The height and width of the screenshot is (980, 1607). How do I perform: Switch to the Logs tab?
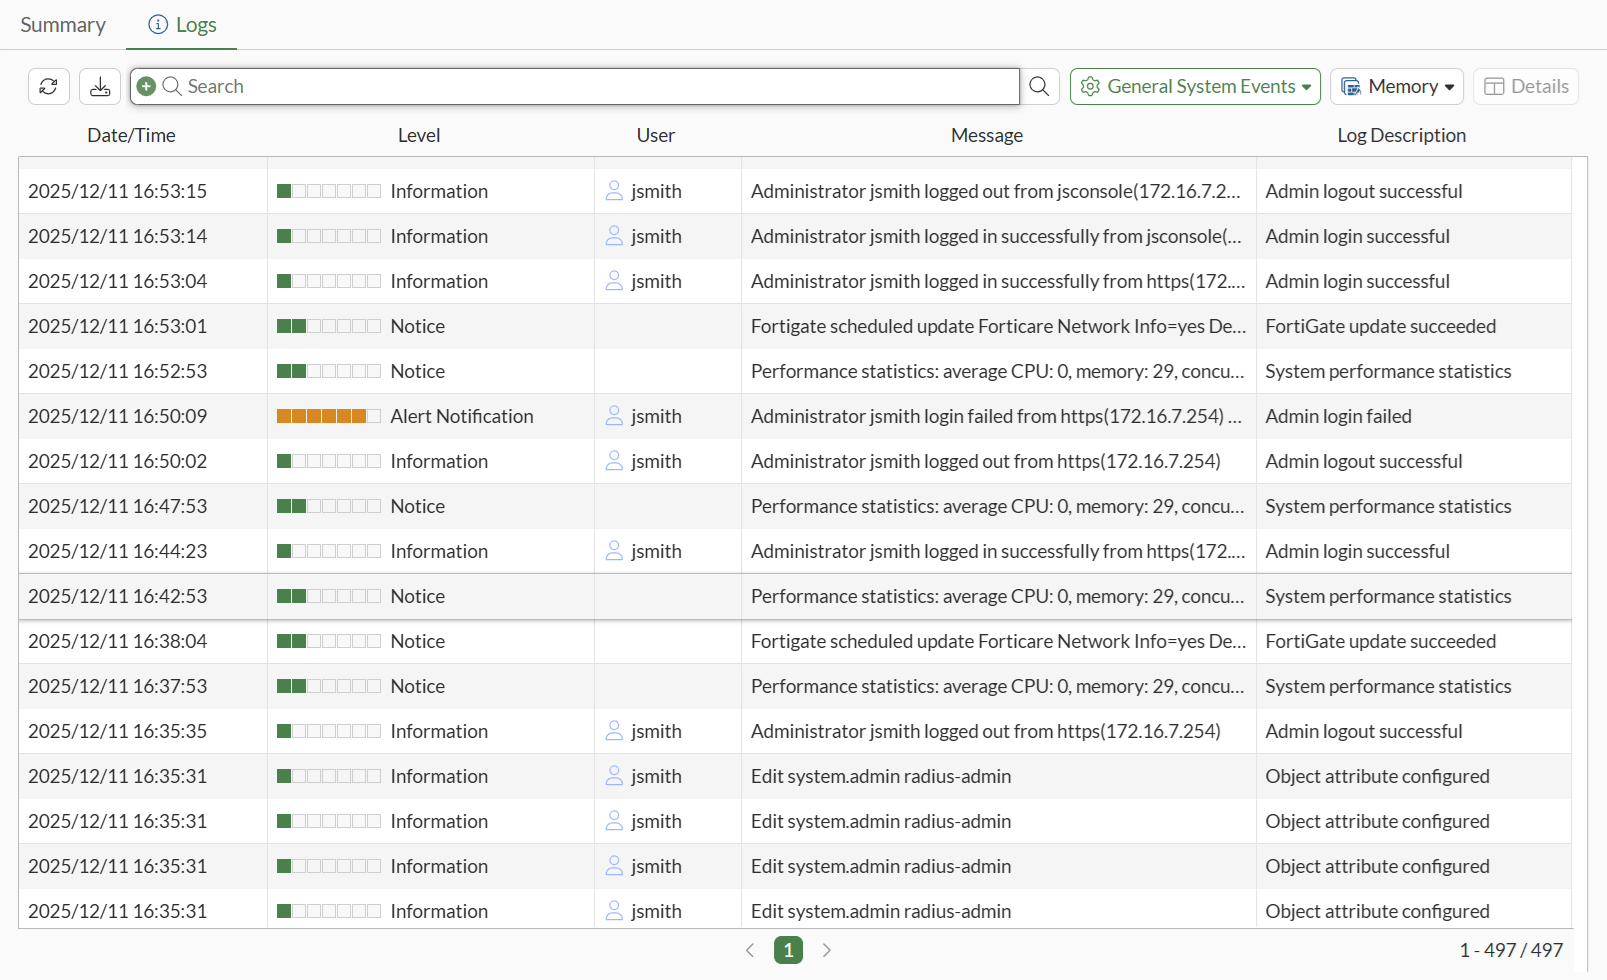coord(195,25)
